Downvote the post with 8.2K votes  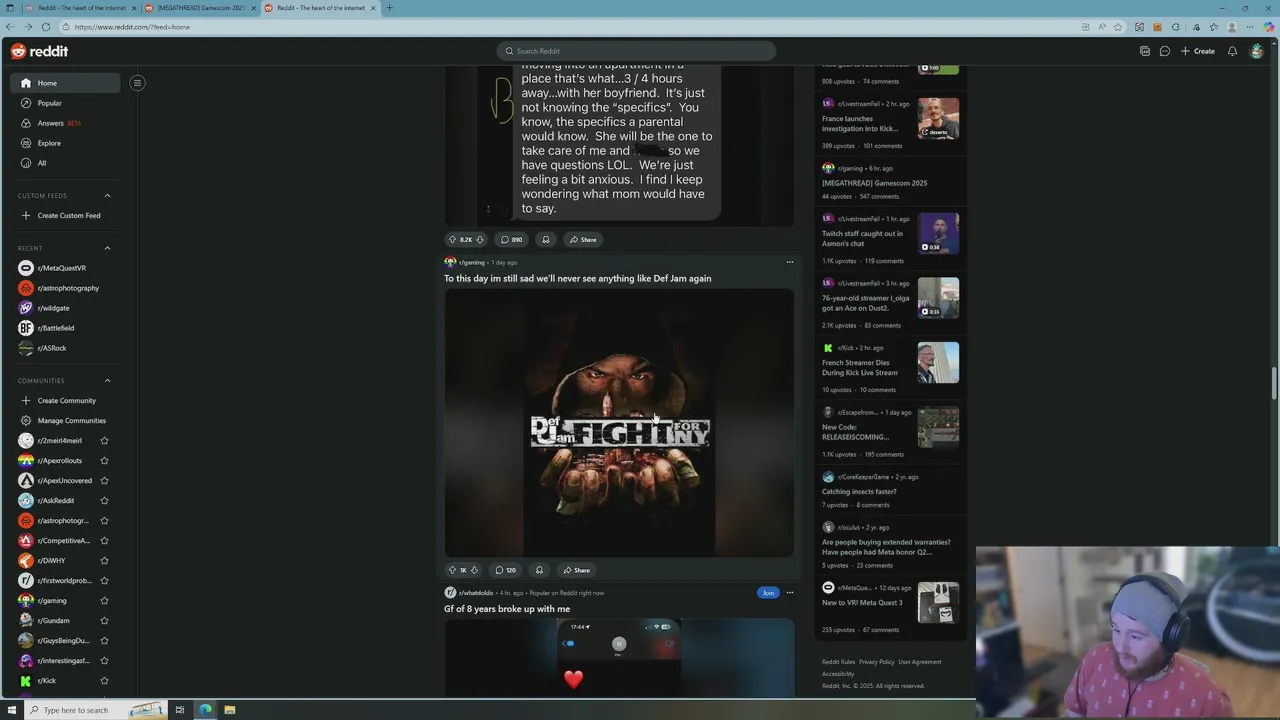click(x=480, y=239)
